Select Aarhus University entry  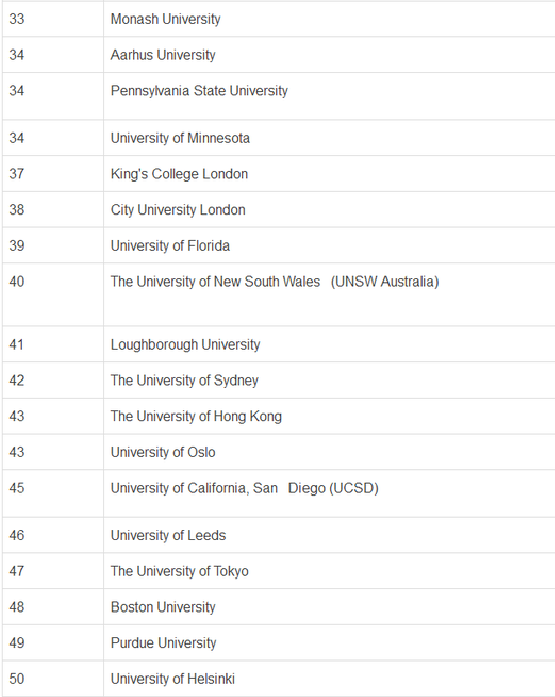pos(163,55)
